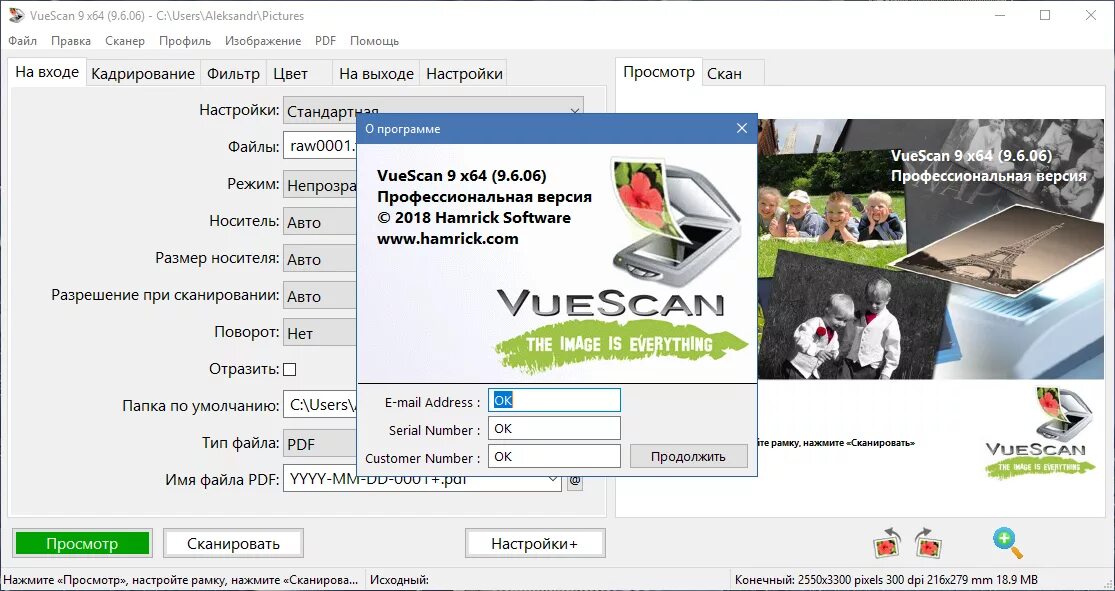Click the Файлы input field
Viewport: 1115px width, 591px height.
pyautogui.click(x=320, y=147)
